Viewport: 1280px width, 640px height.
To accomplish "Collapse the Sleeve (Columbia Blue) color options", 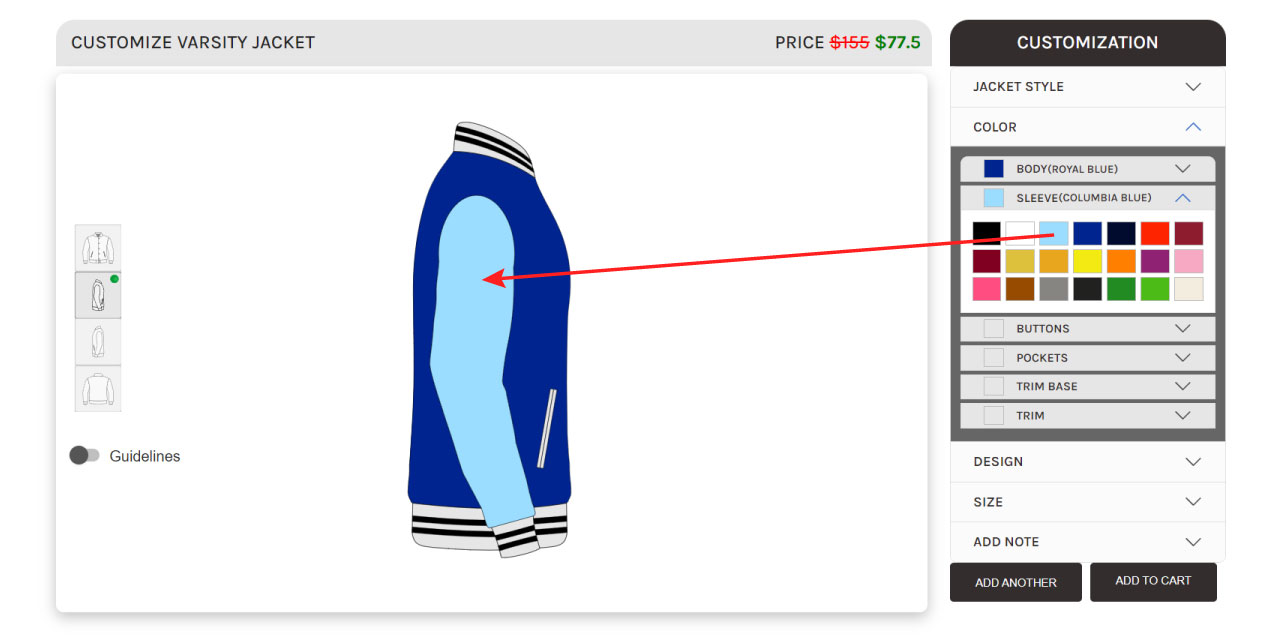I will point(1088,198).
